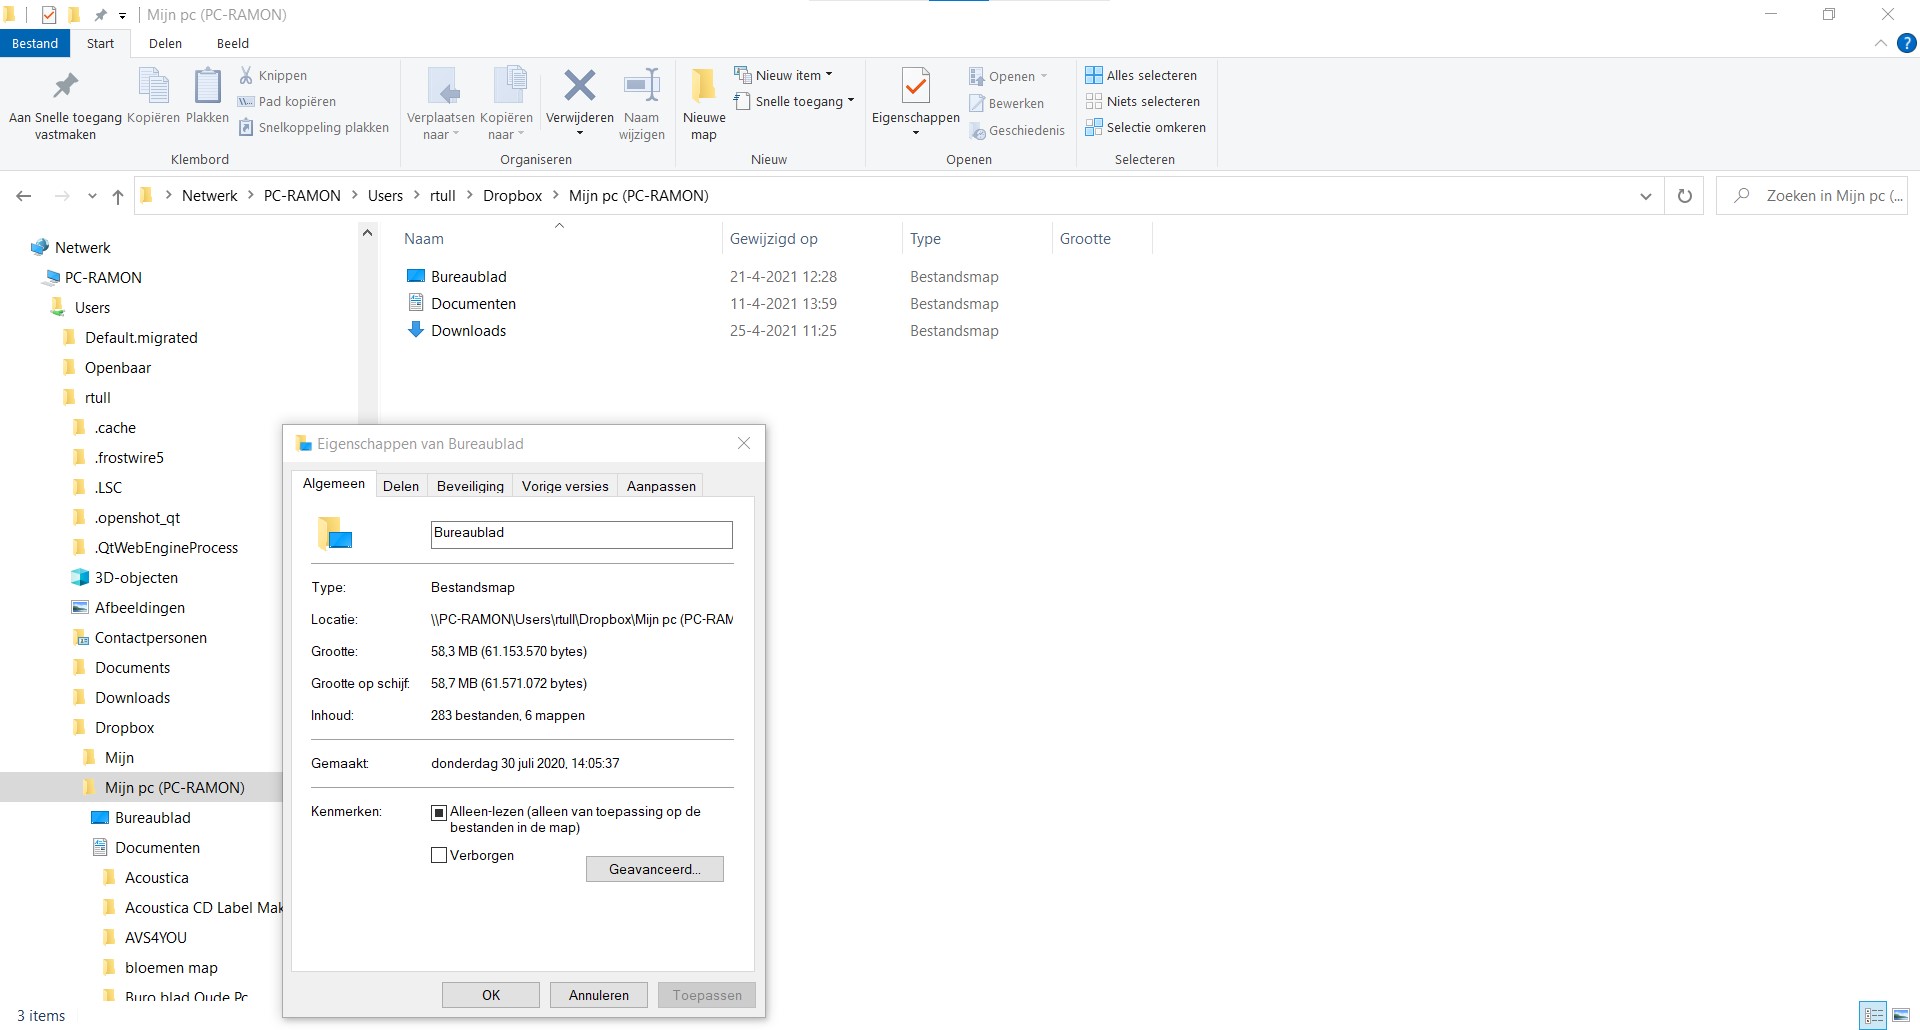Open the Beeld ribbon tab

pos(233,43)
